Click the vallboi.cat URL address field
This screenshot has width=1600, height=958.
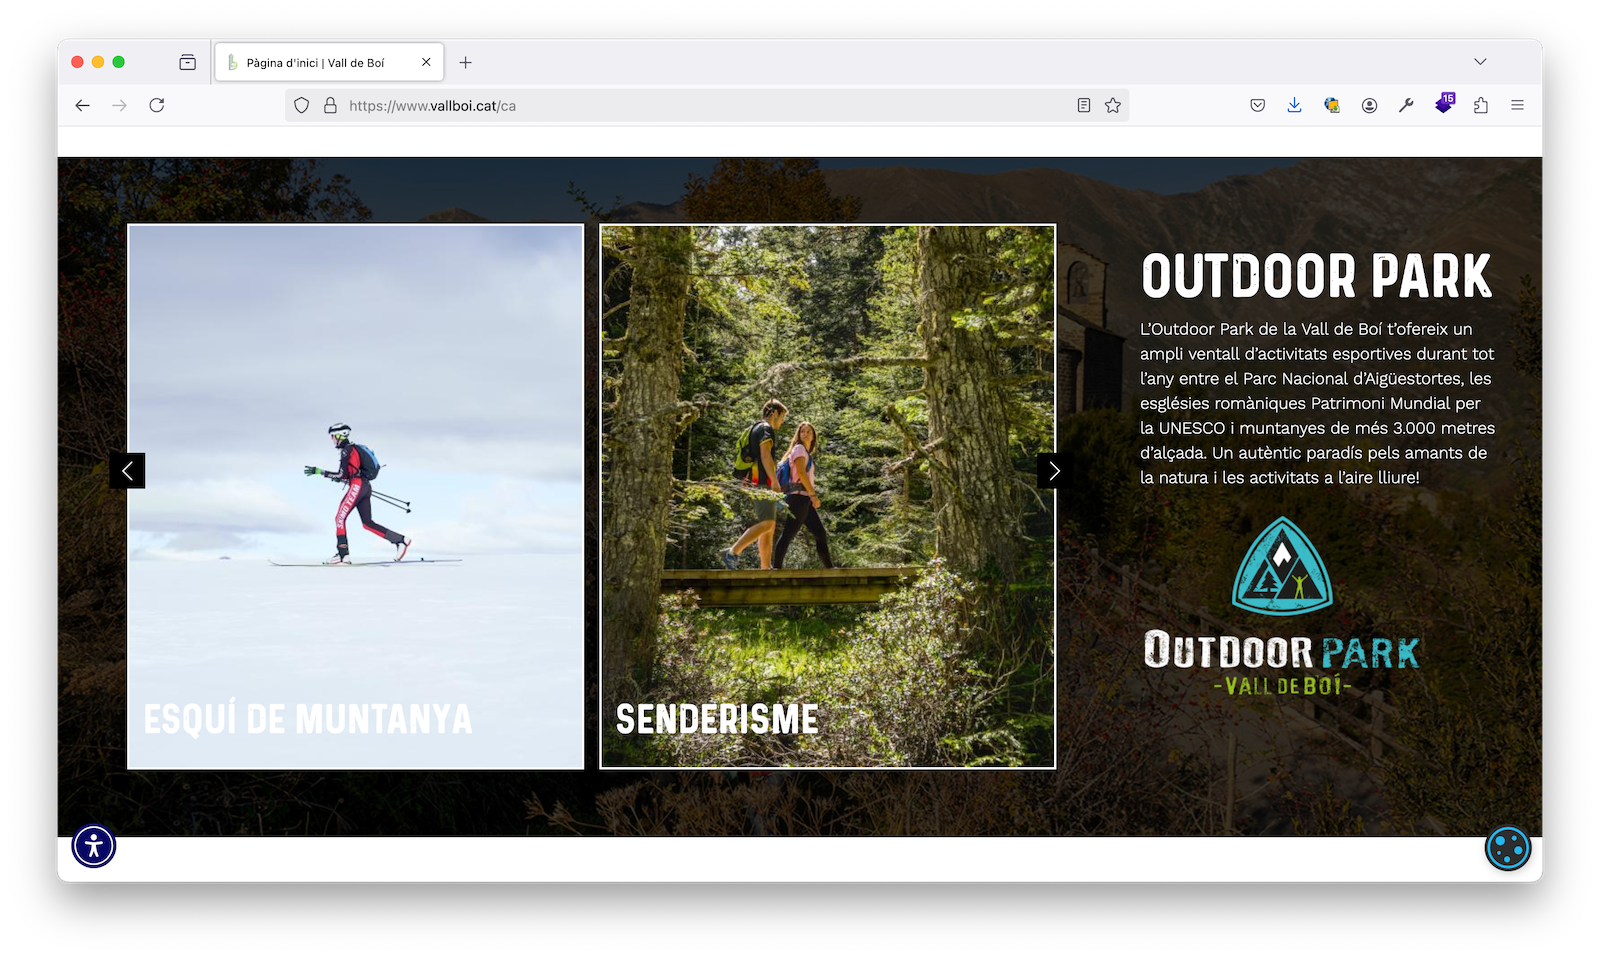coord(700,106)
